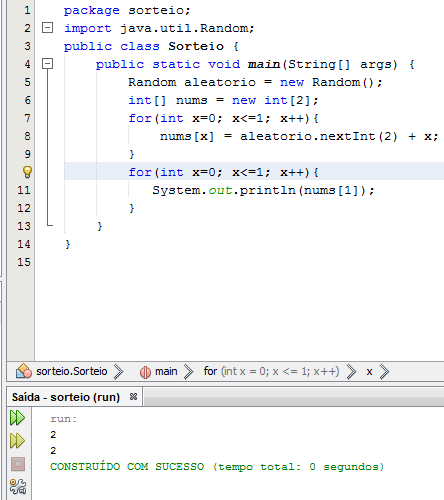
Task: Place cursor on nums[x] assignment line
Action: [299, 136]
